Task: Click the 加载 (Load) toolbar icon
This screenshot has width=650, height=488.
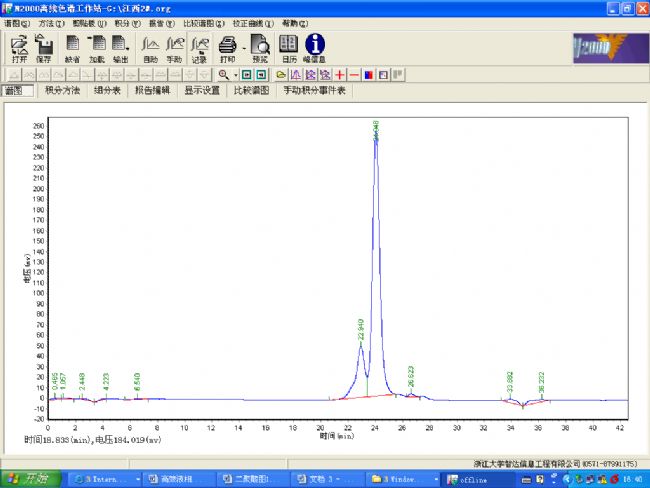Action: [97, 47]
